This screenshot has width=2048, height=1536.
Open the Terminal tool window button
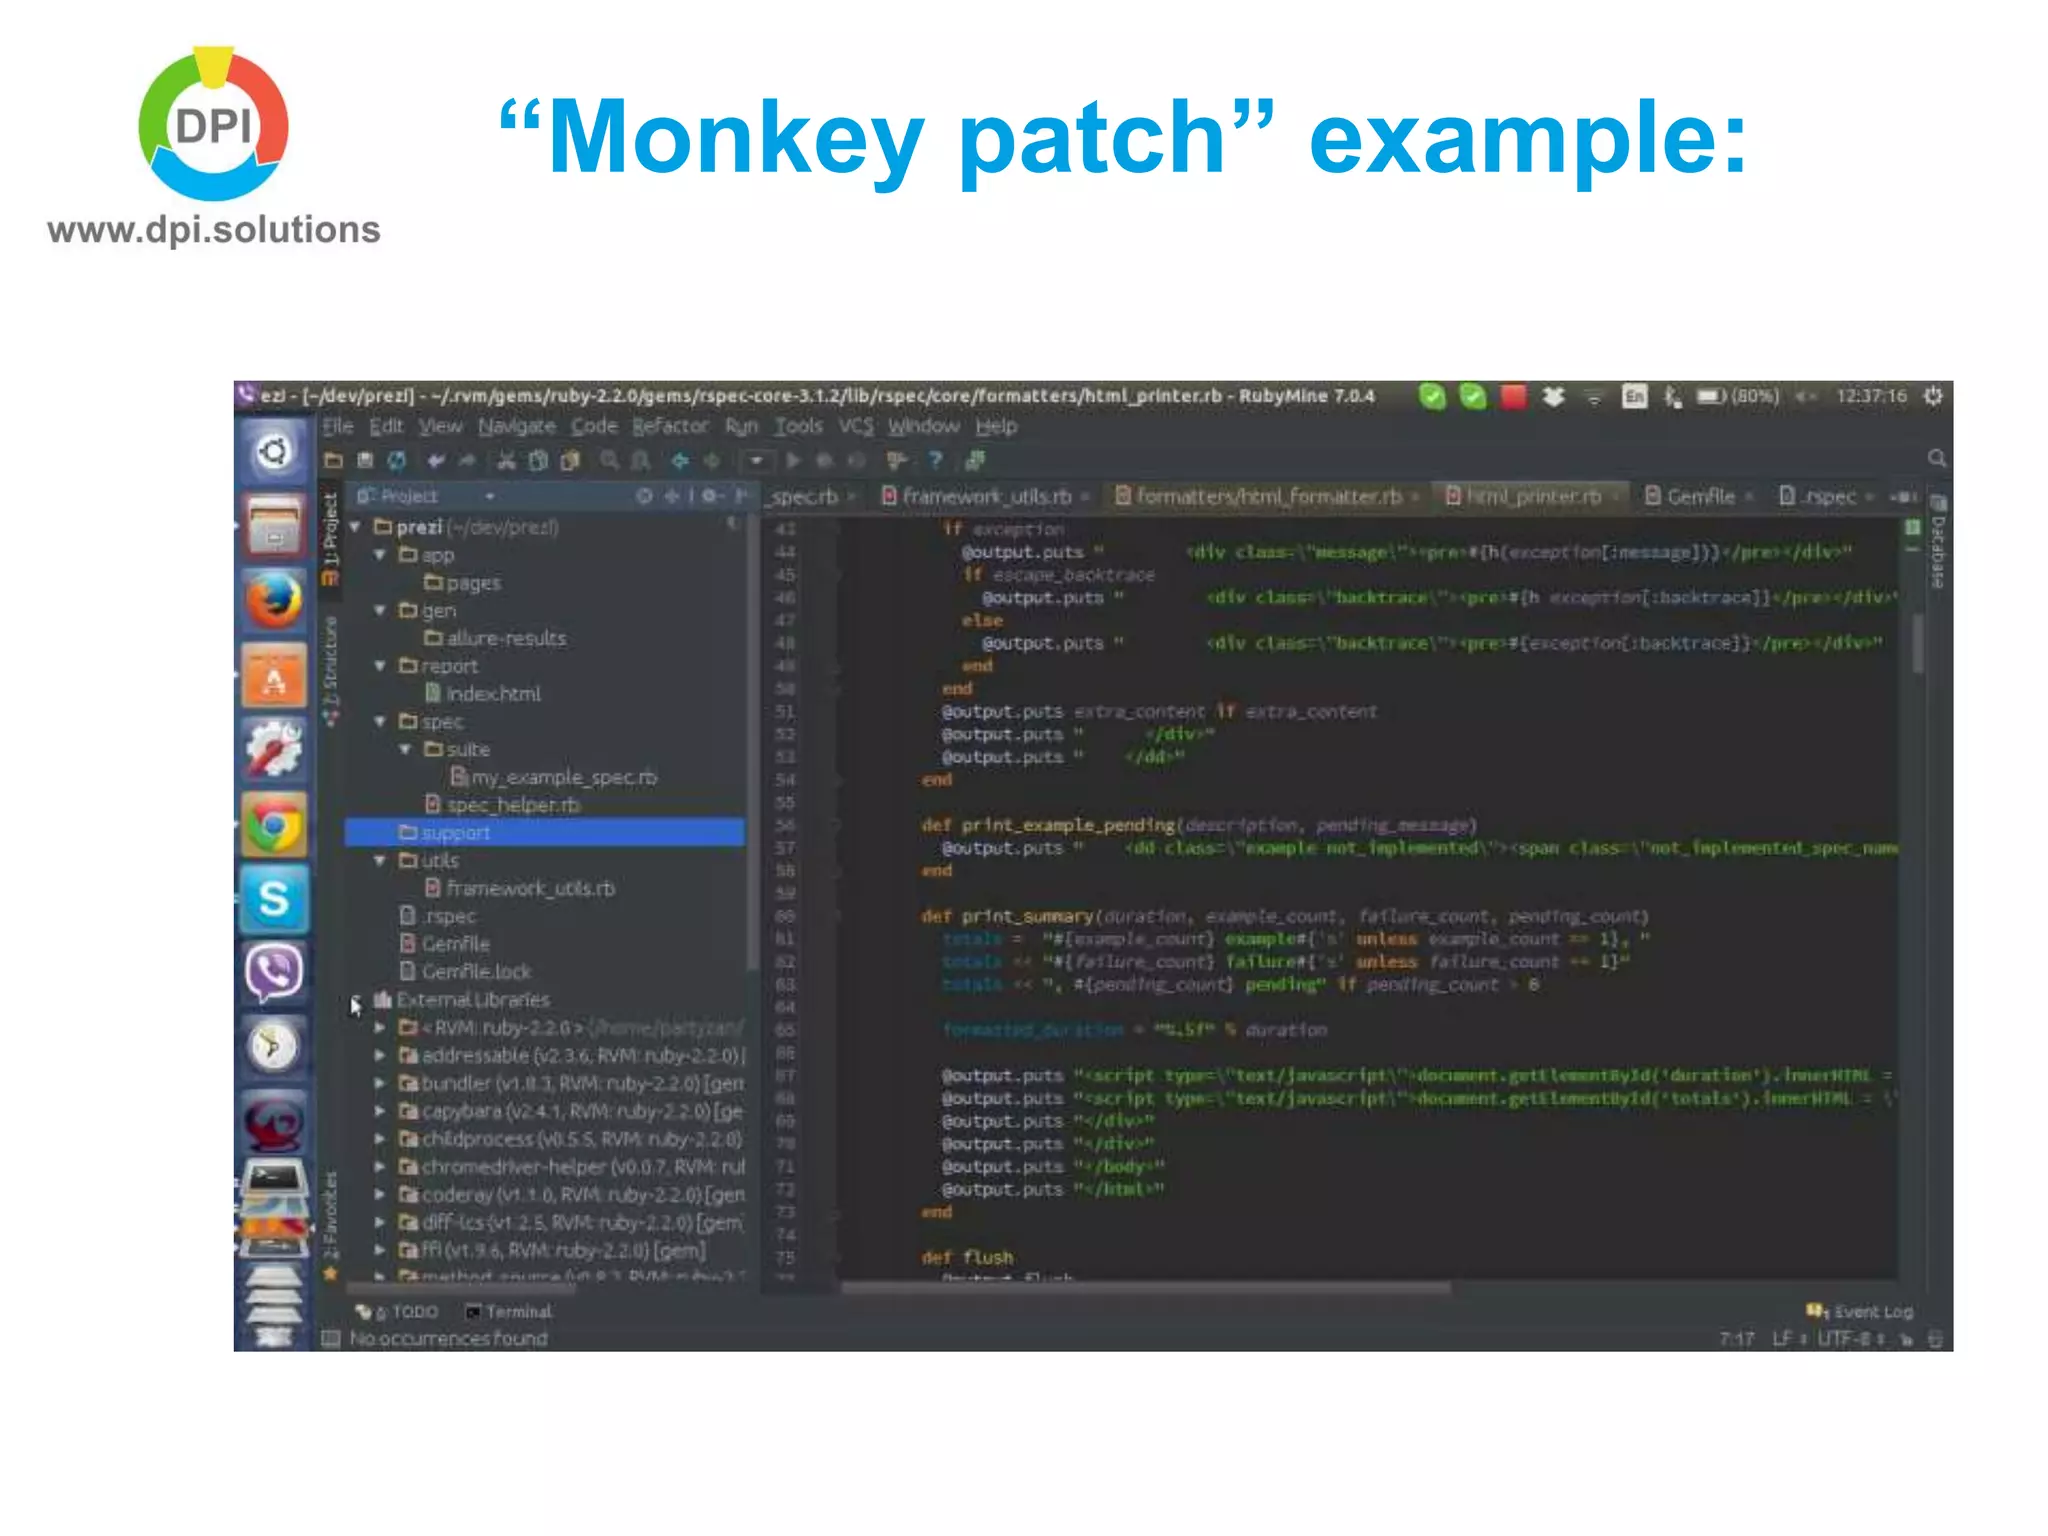tap(510, 1311)
